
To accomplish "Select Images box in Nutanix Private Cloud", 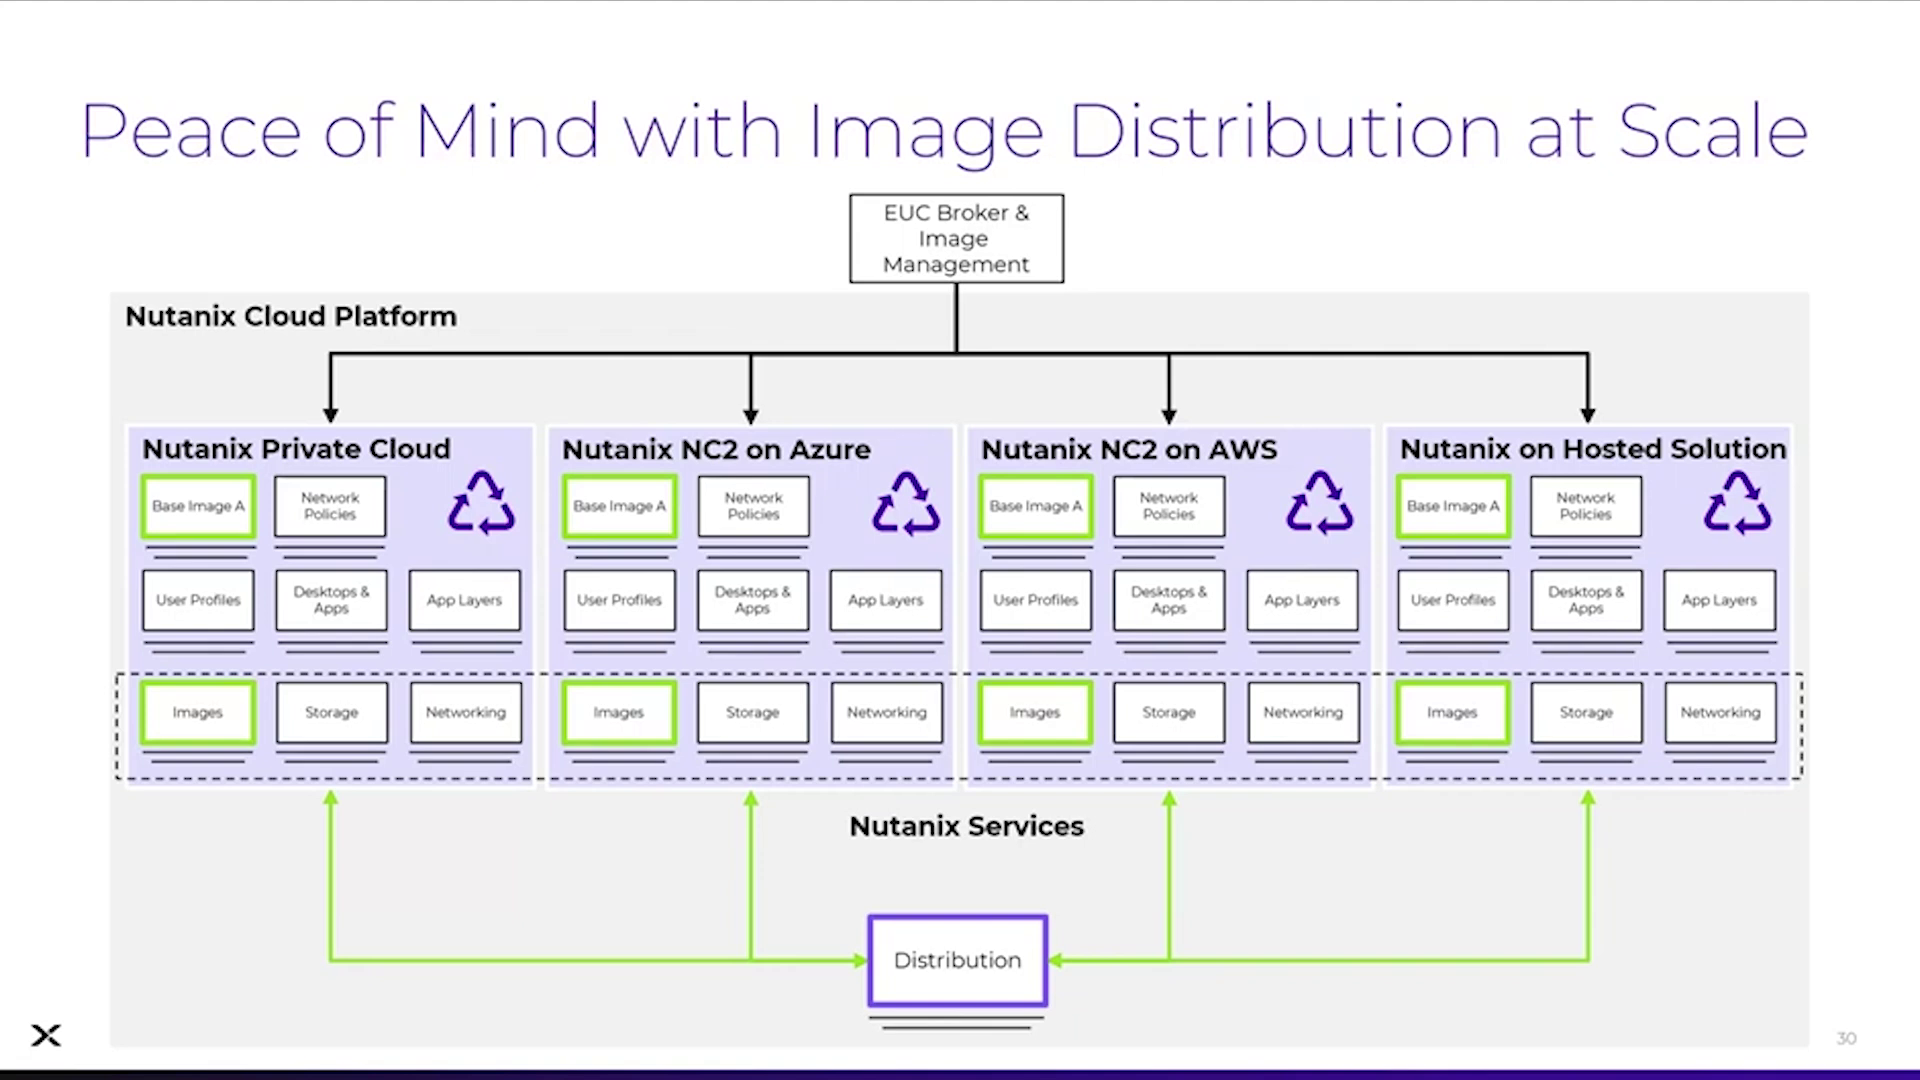I will coord(198,713).
